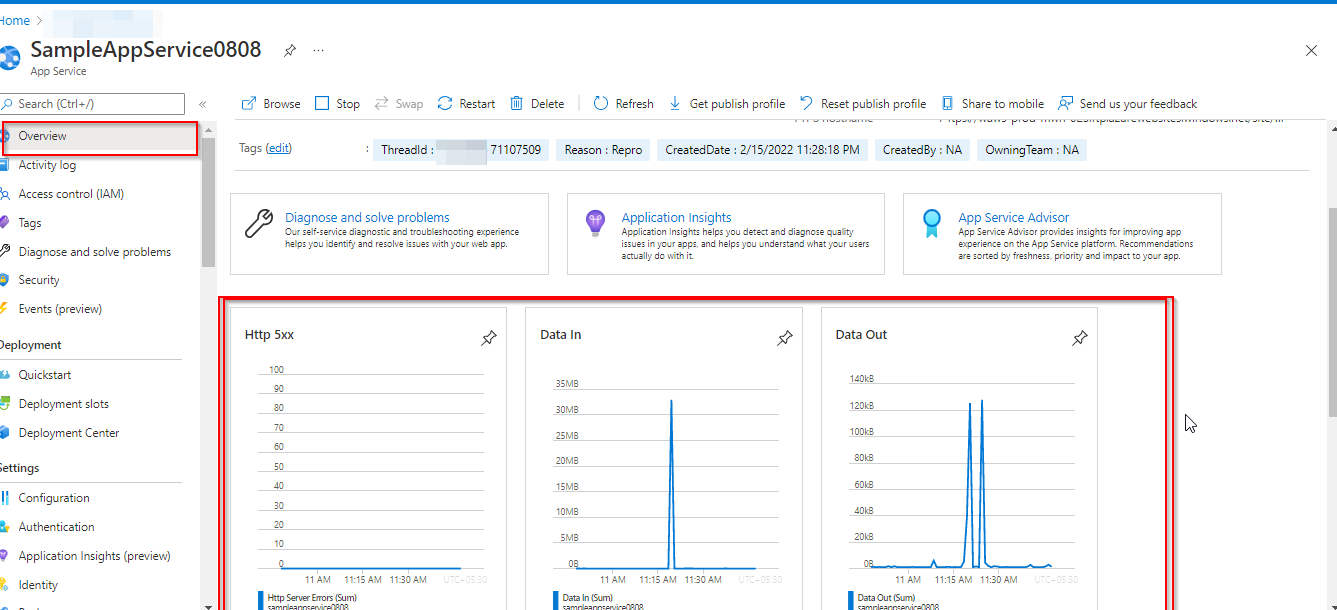Open Send us your feedback

click(1127, 104)
